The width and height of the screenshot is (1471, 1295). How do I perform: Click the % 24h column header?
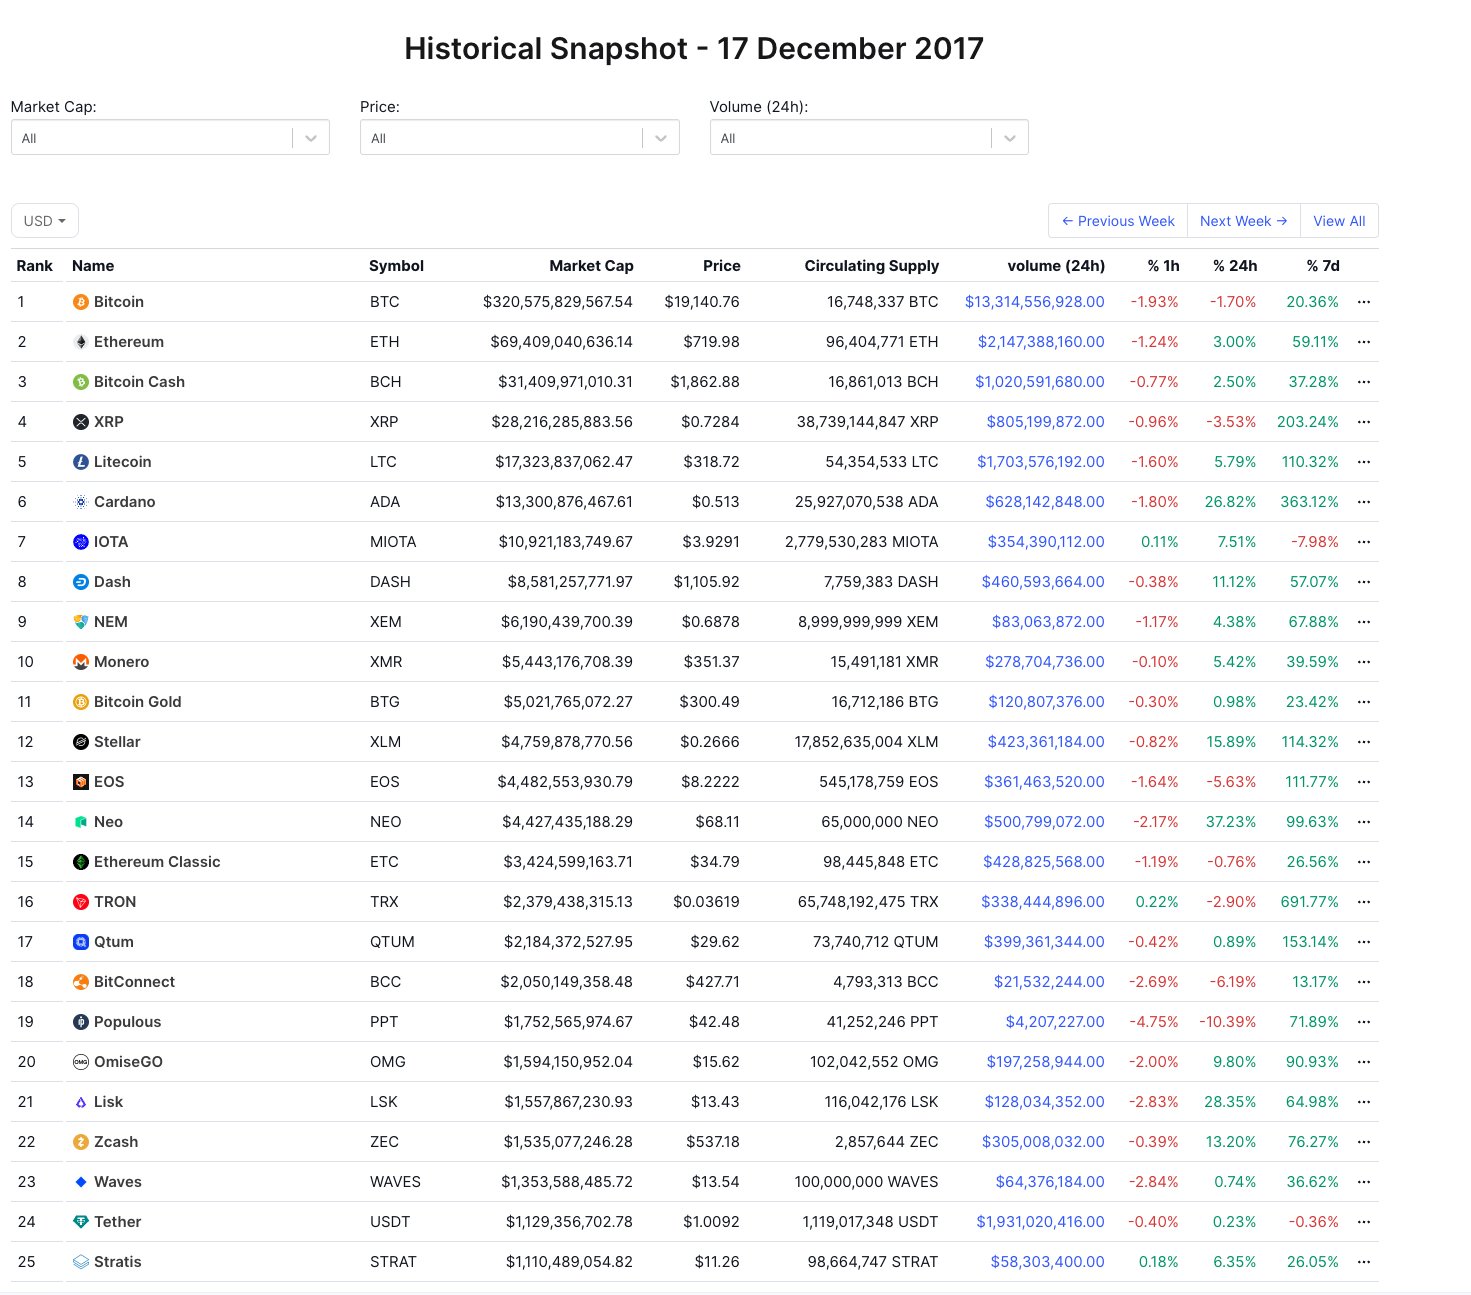[1235, 266]
